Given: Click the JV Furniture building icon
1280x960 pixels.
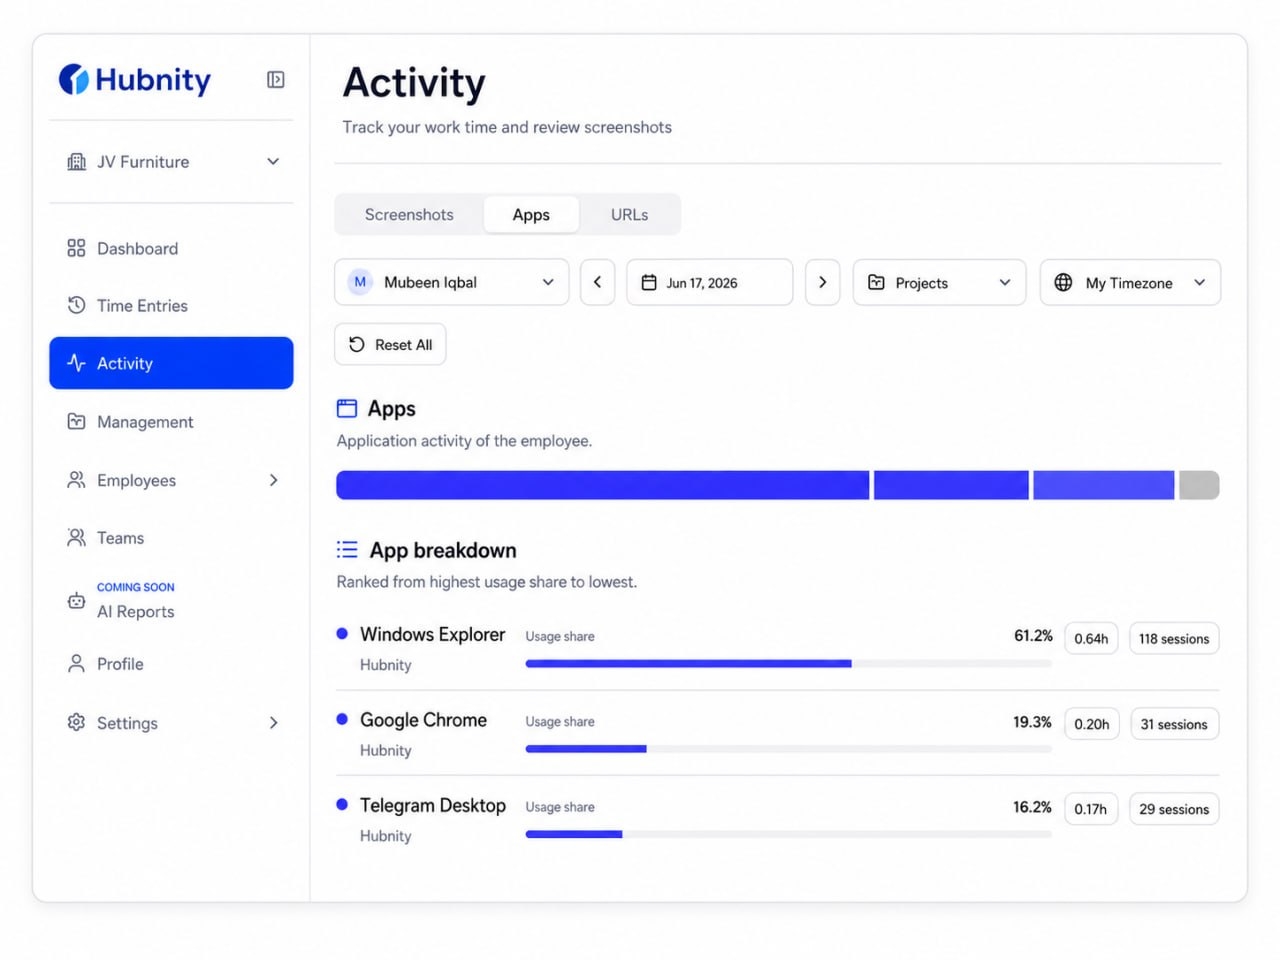Looking at the screenshot, I should [76, 162].
